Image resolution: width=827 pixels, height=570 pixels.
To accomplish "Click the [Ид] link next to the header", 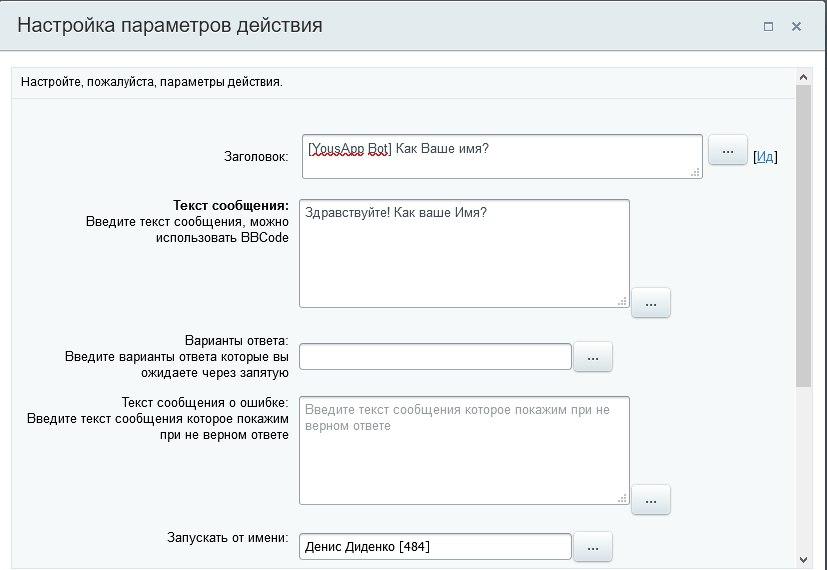I will tap(764, 157).
